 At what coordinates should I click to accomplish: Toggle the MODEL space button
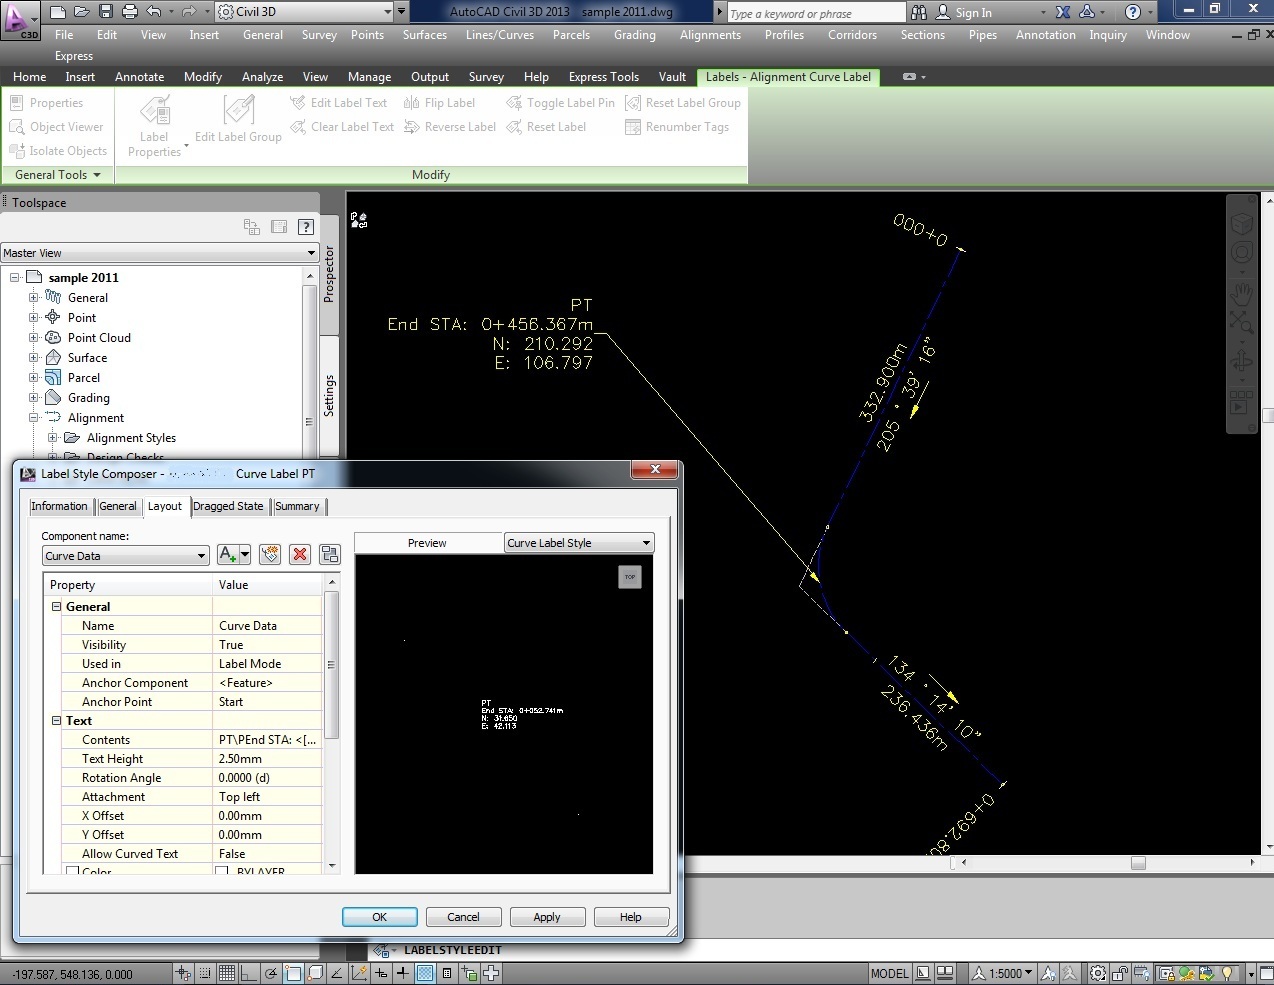coord(890,973)
